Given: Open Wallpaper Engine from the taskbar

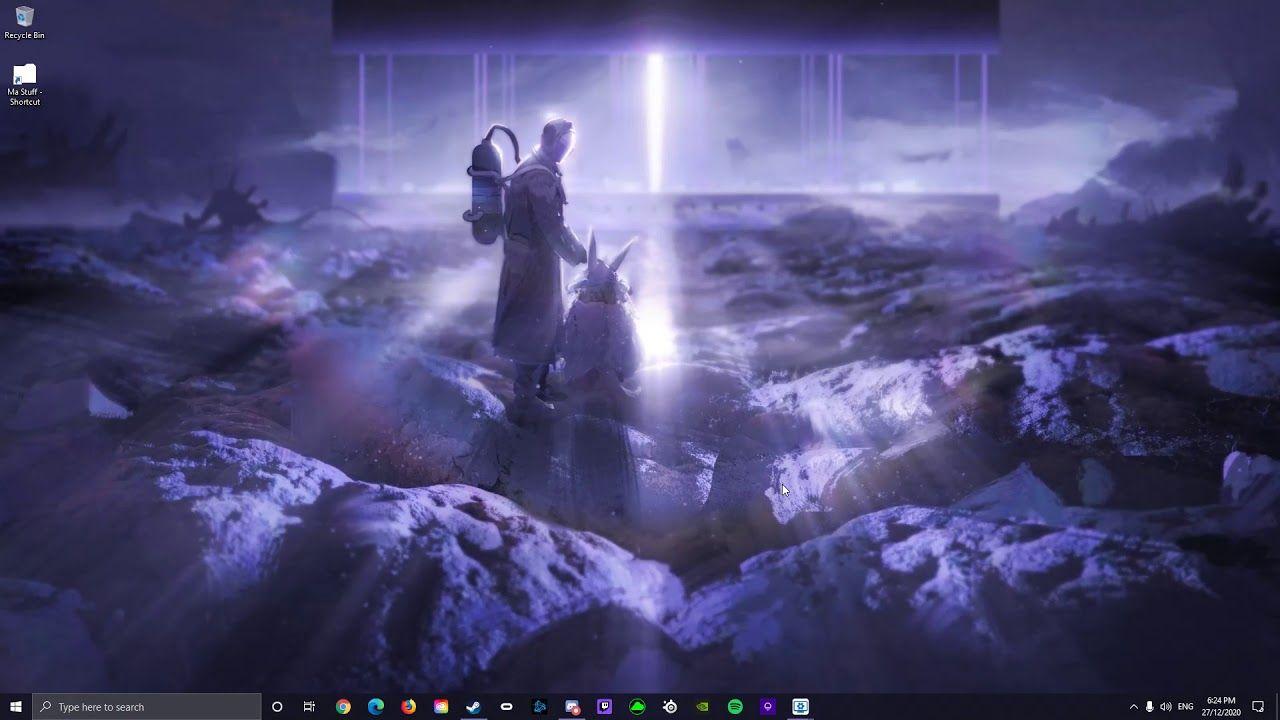Looking at the screenshot, I should (800, 706).
